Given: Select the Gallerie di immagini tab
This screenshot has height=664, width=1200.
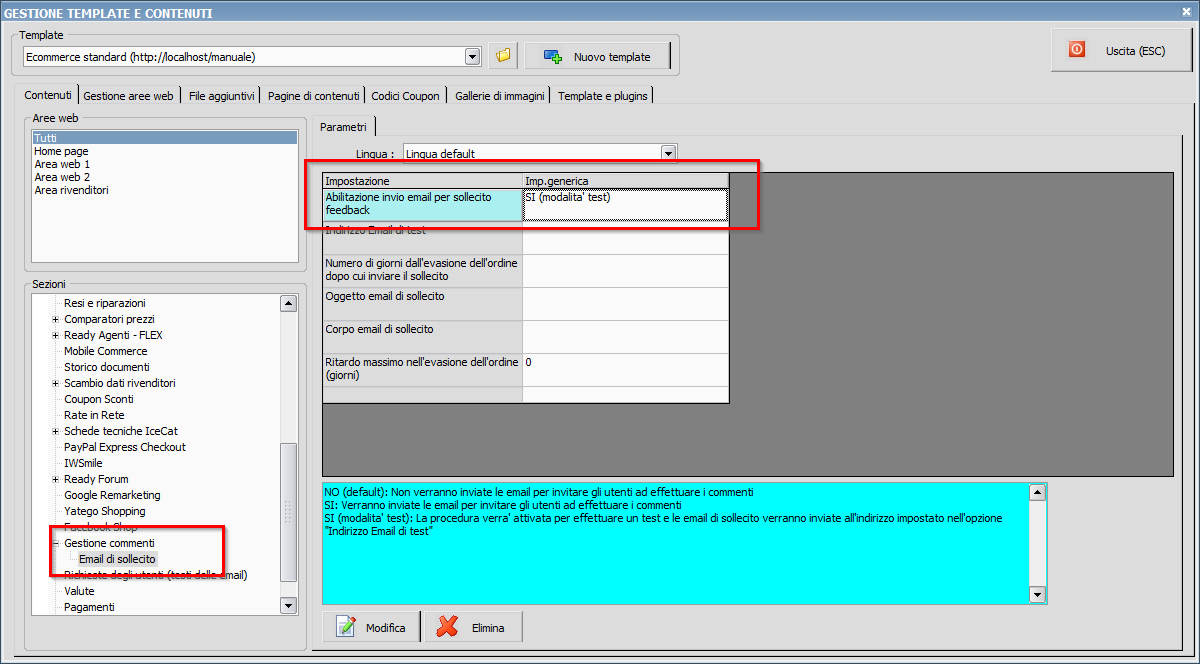Looking at the screenshot, I should 499,96.
